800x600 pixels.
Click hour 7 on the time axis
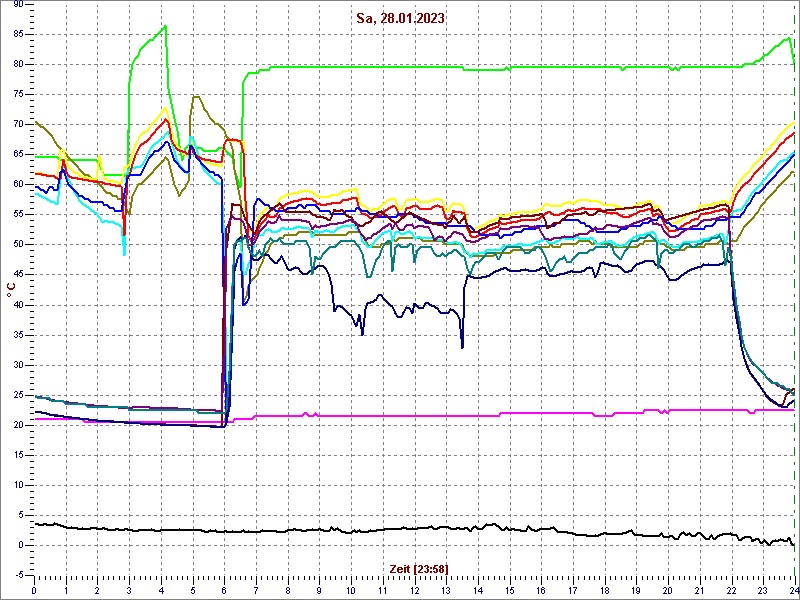pyautogui.click(x=256, y=588)
